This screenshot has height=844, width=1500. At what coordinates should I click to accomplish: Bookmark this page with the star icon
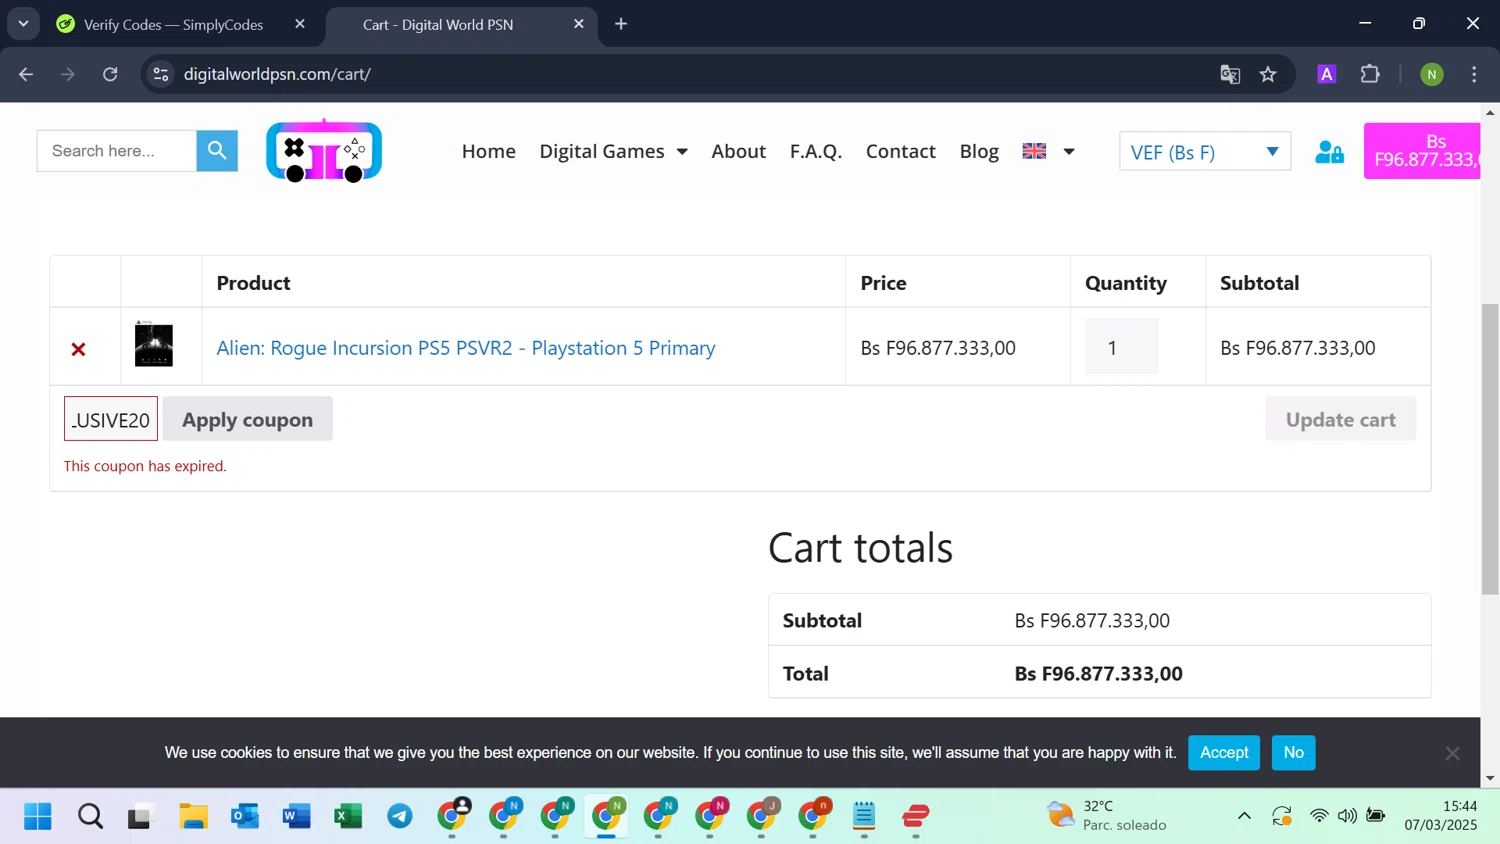pos(1268,74)
